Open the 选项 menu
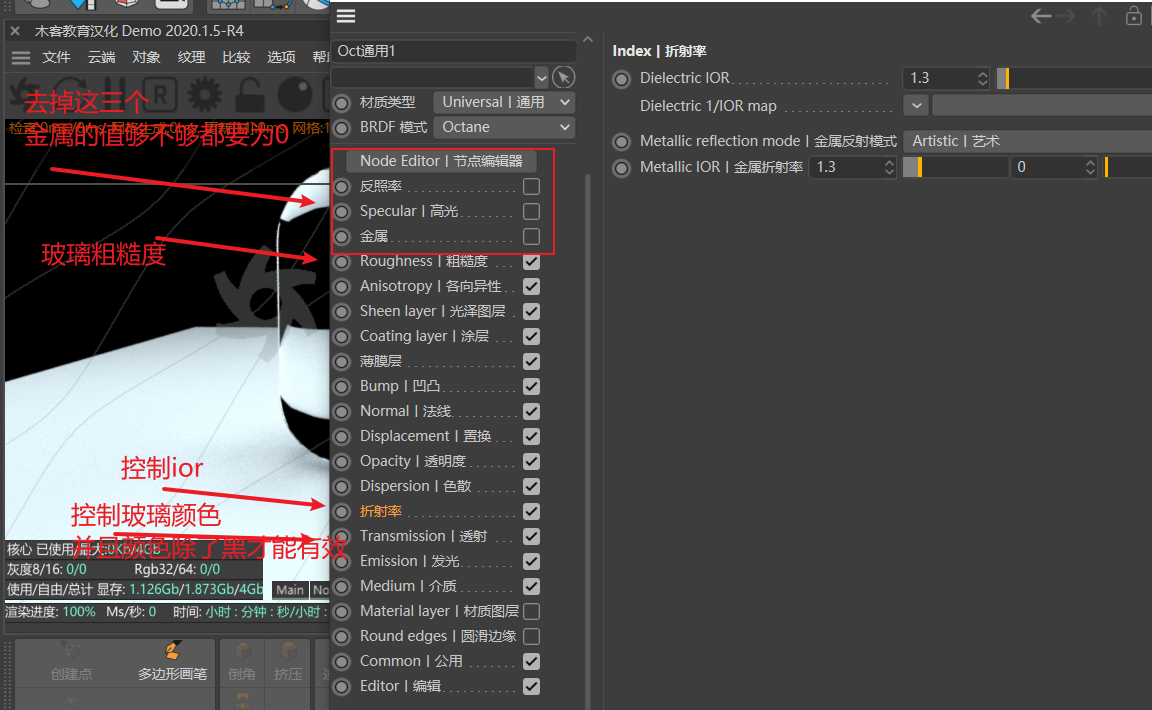 (x=281, y=57)
